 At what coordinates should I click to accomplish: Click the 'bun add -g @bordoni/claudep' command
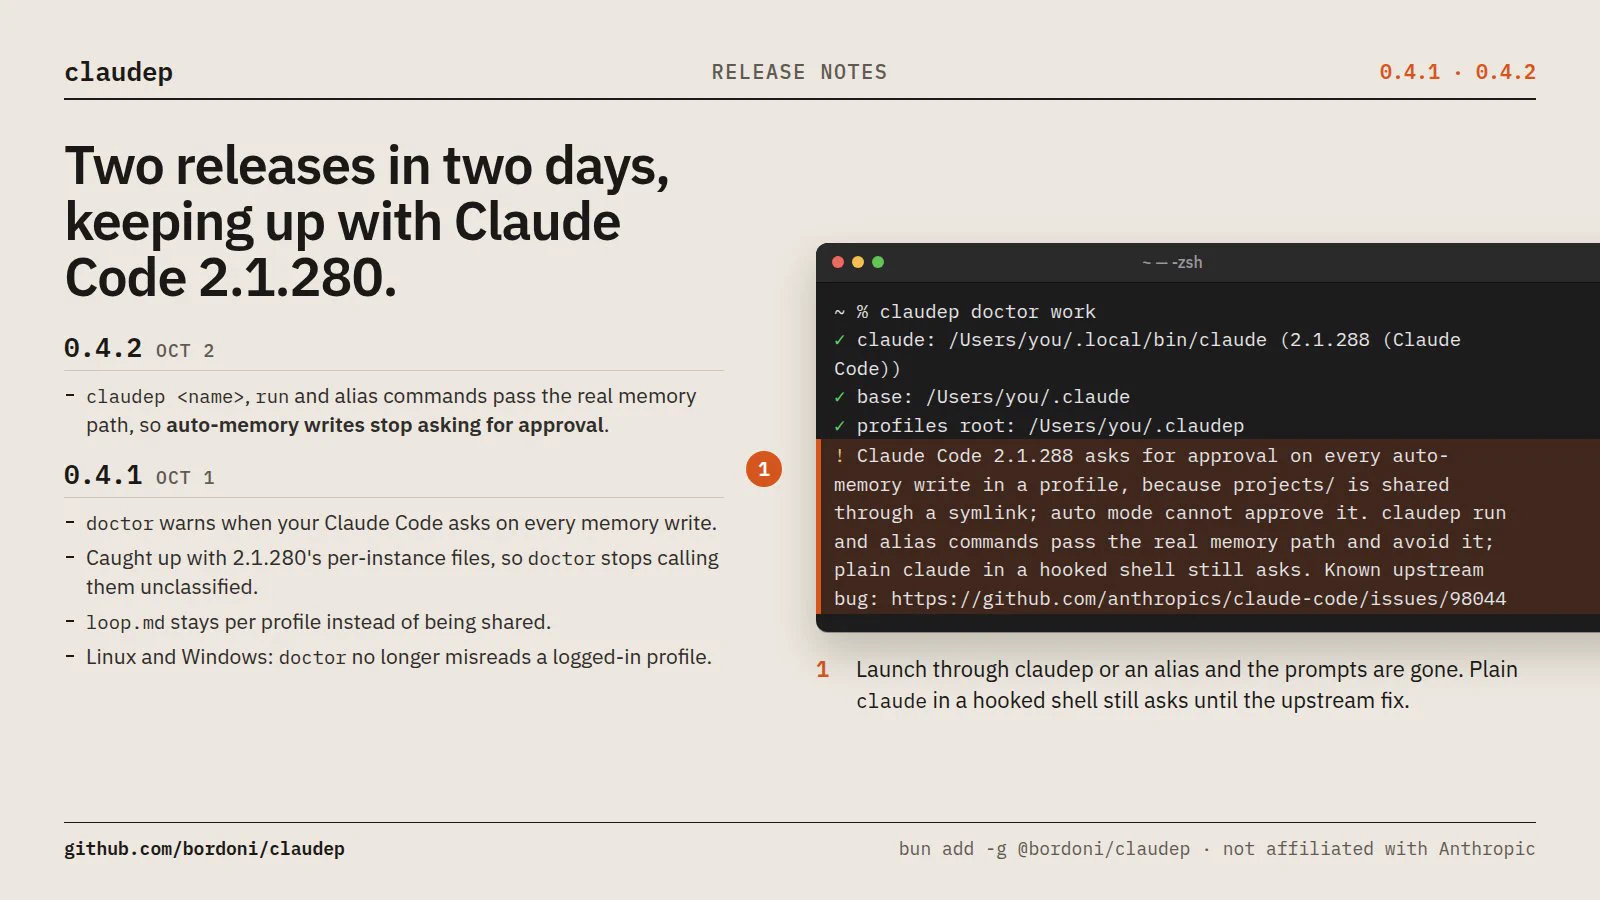point(1044,849)
